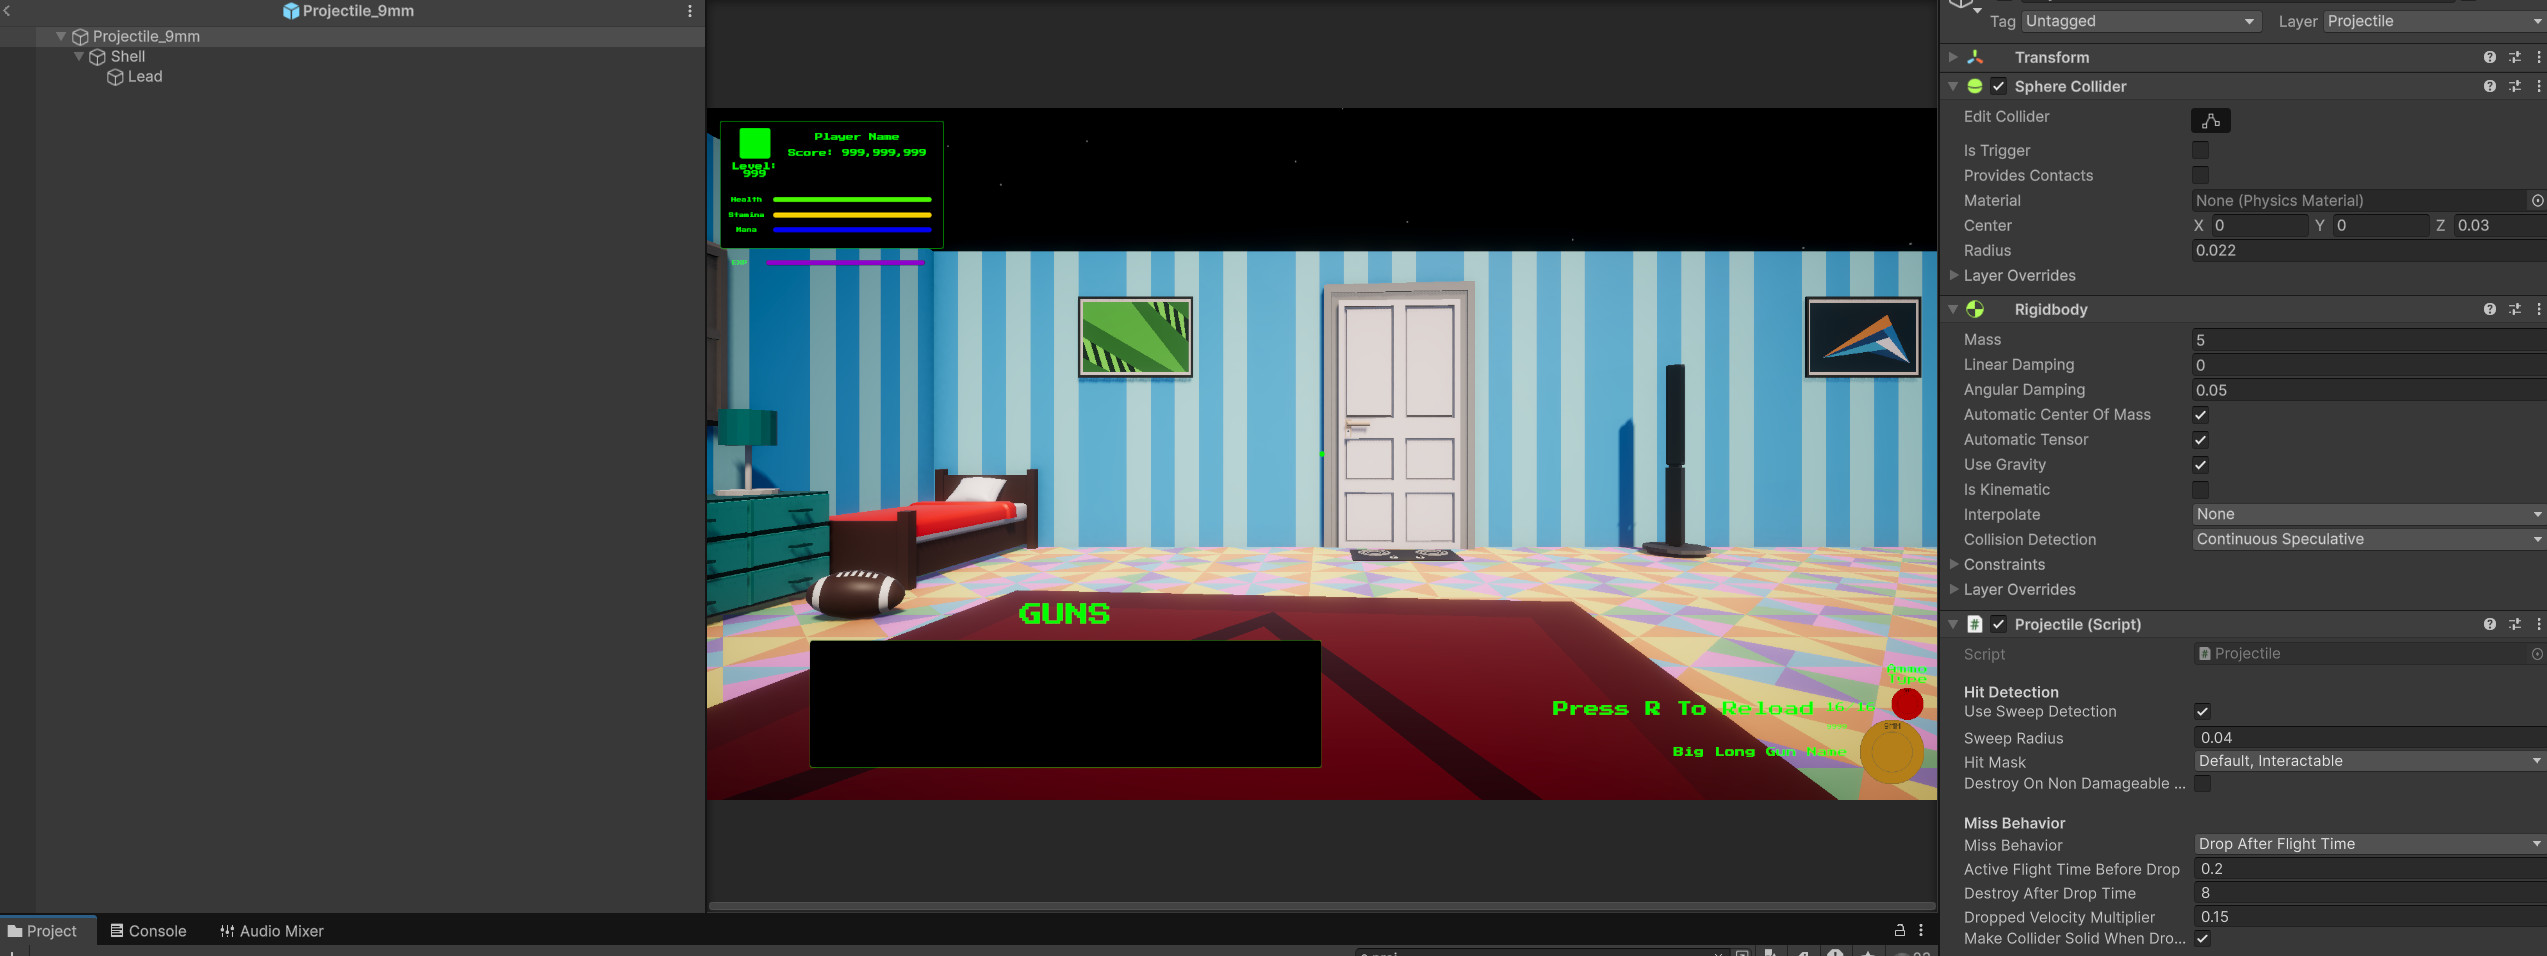Screen dimensions: 2547x956
Task: Click the Rigidbody component icon
Action: click(x=1975, y=309)
